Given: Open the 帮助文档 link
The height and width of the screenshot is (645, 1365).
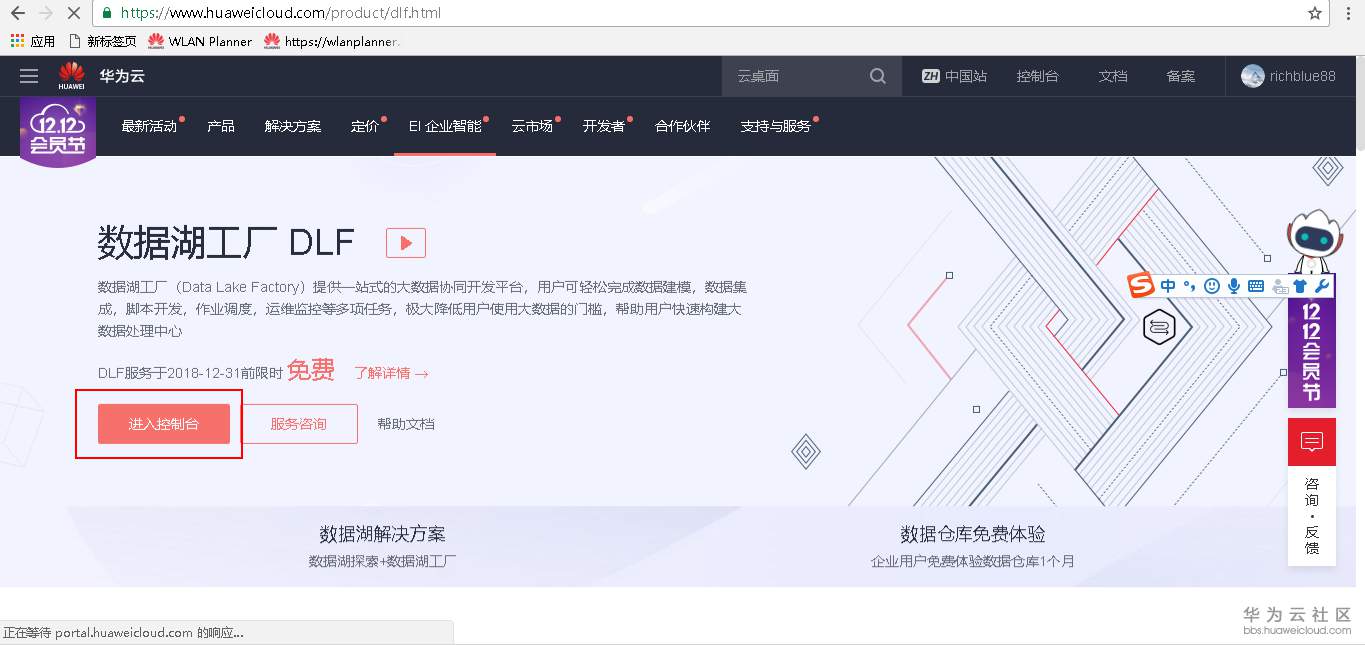Looking at the screenshot, I should pos(406,424).
